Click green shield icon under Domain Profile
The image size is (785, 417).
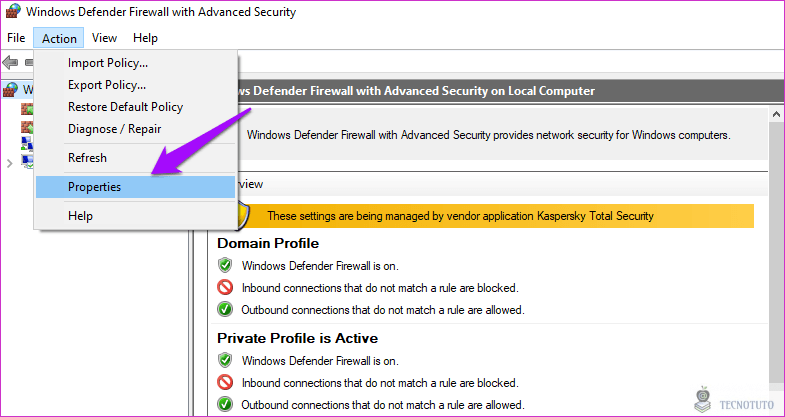click(x=225, y=265)
